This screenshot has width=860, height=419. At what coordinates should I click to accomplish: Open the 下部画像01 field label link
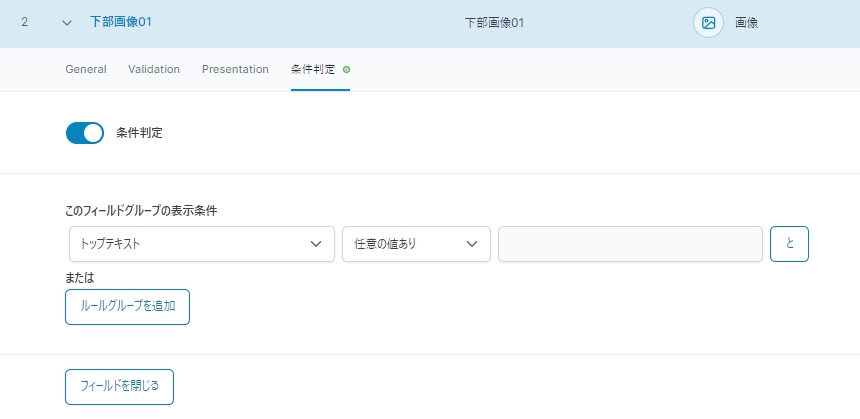point(121,22)
